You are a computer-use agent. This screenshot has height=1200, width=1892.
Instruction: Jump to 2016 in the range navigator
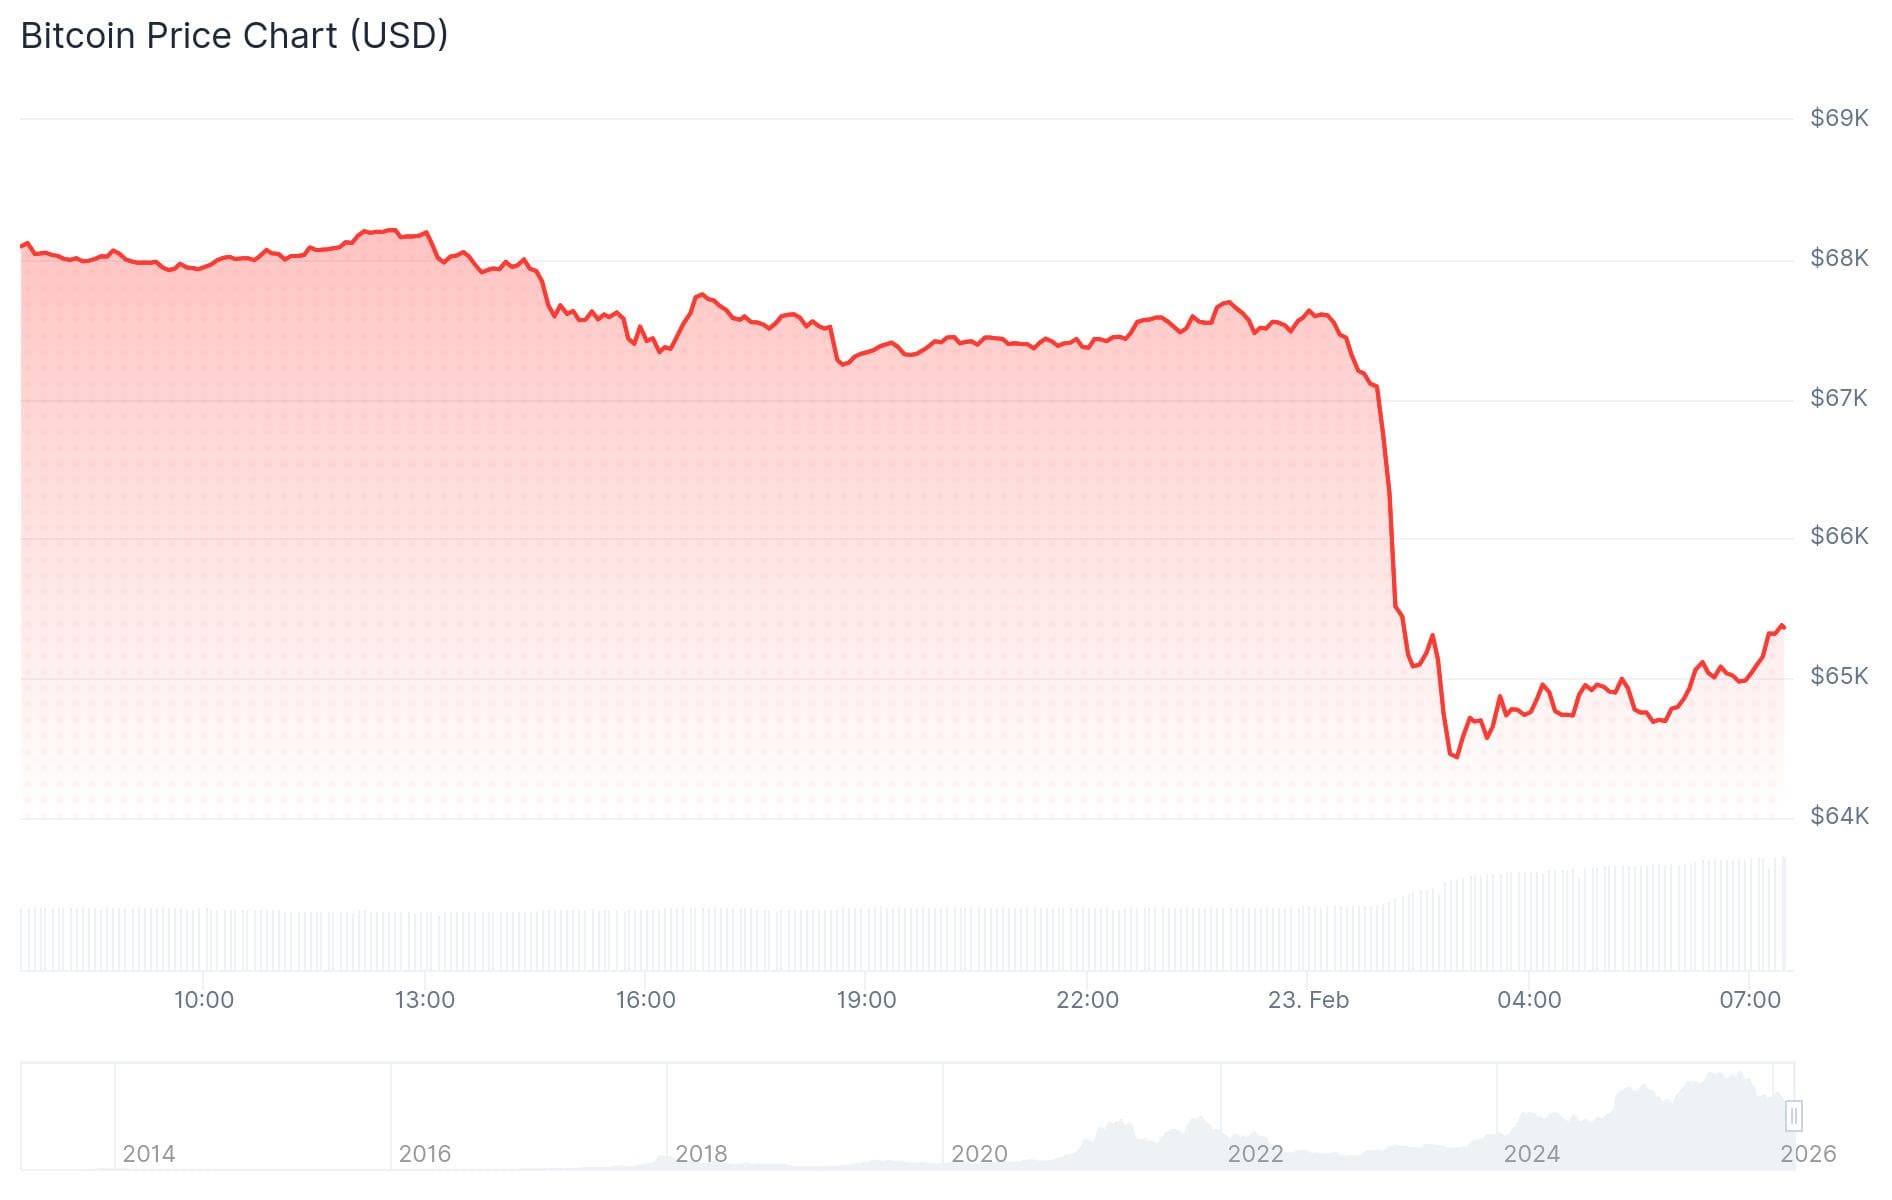[425, 1154]
